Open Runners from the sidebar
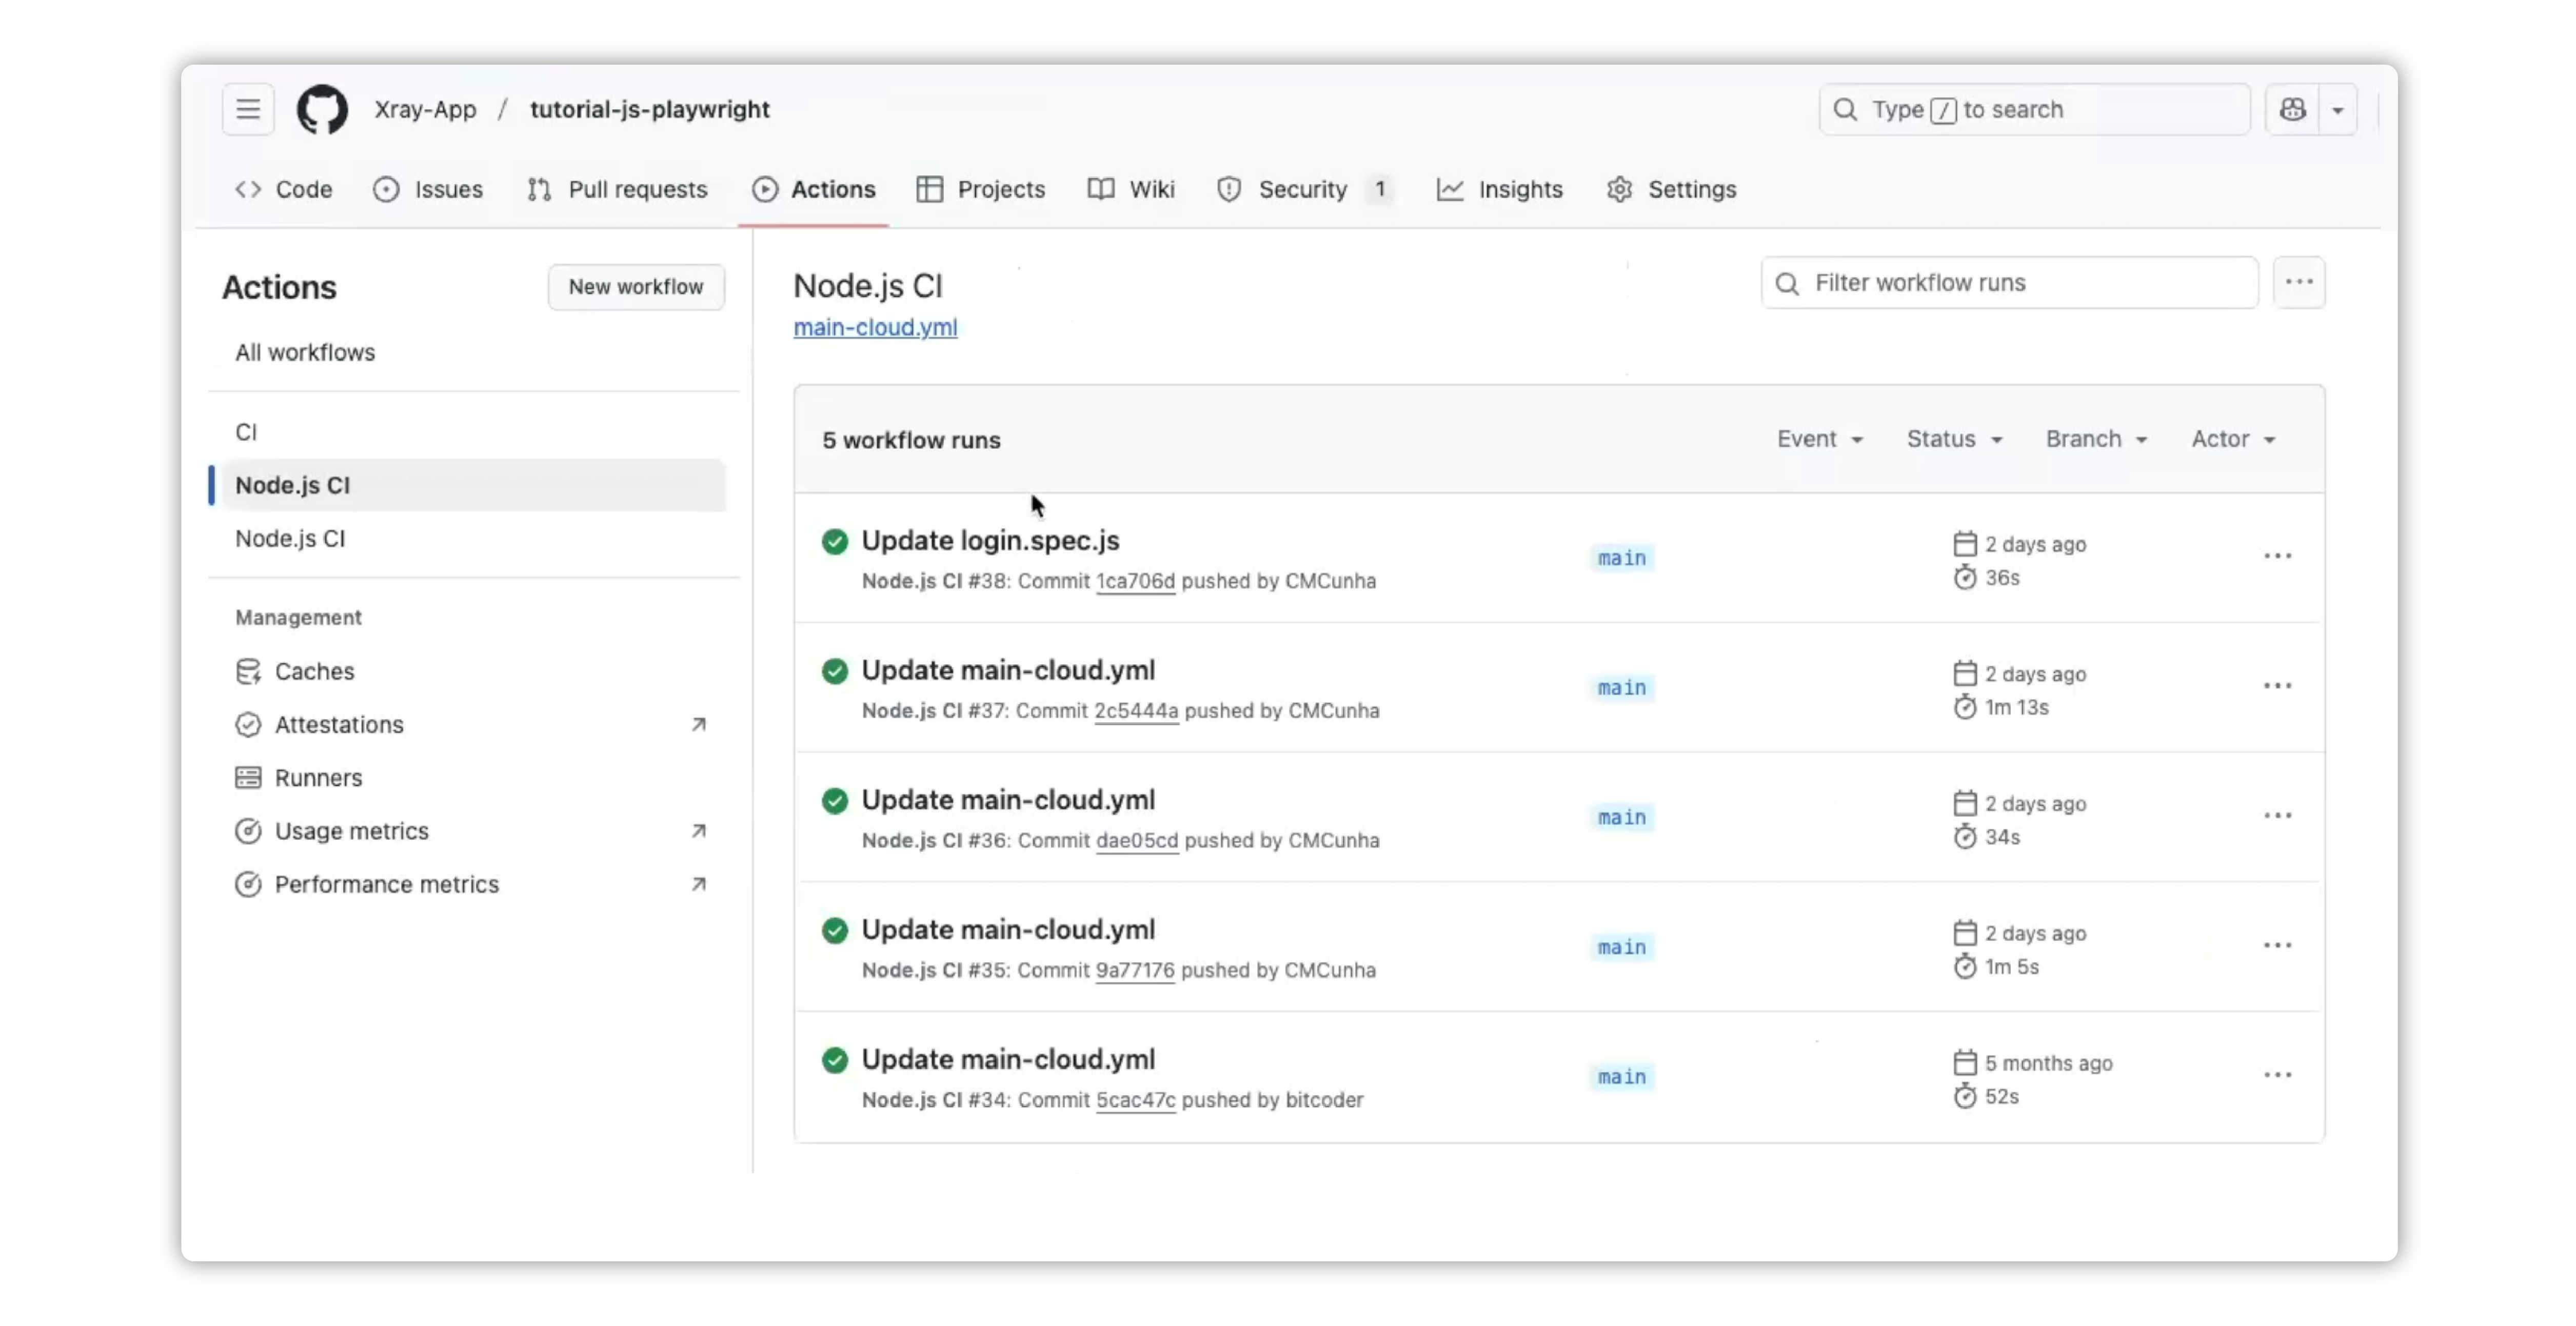 [318, 777]
